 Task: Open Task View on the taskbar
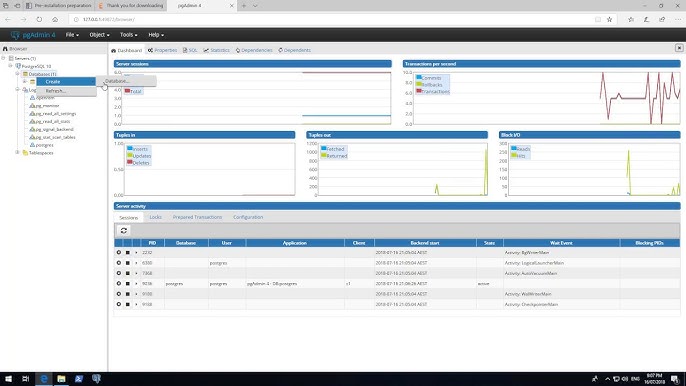coord(25,379)
